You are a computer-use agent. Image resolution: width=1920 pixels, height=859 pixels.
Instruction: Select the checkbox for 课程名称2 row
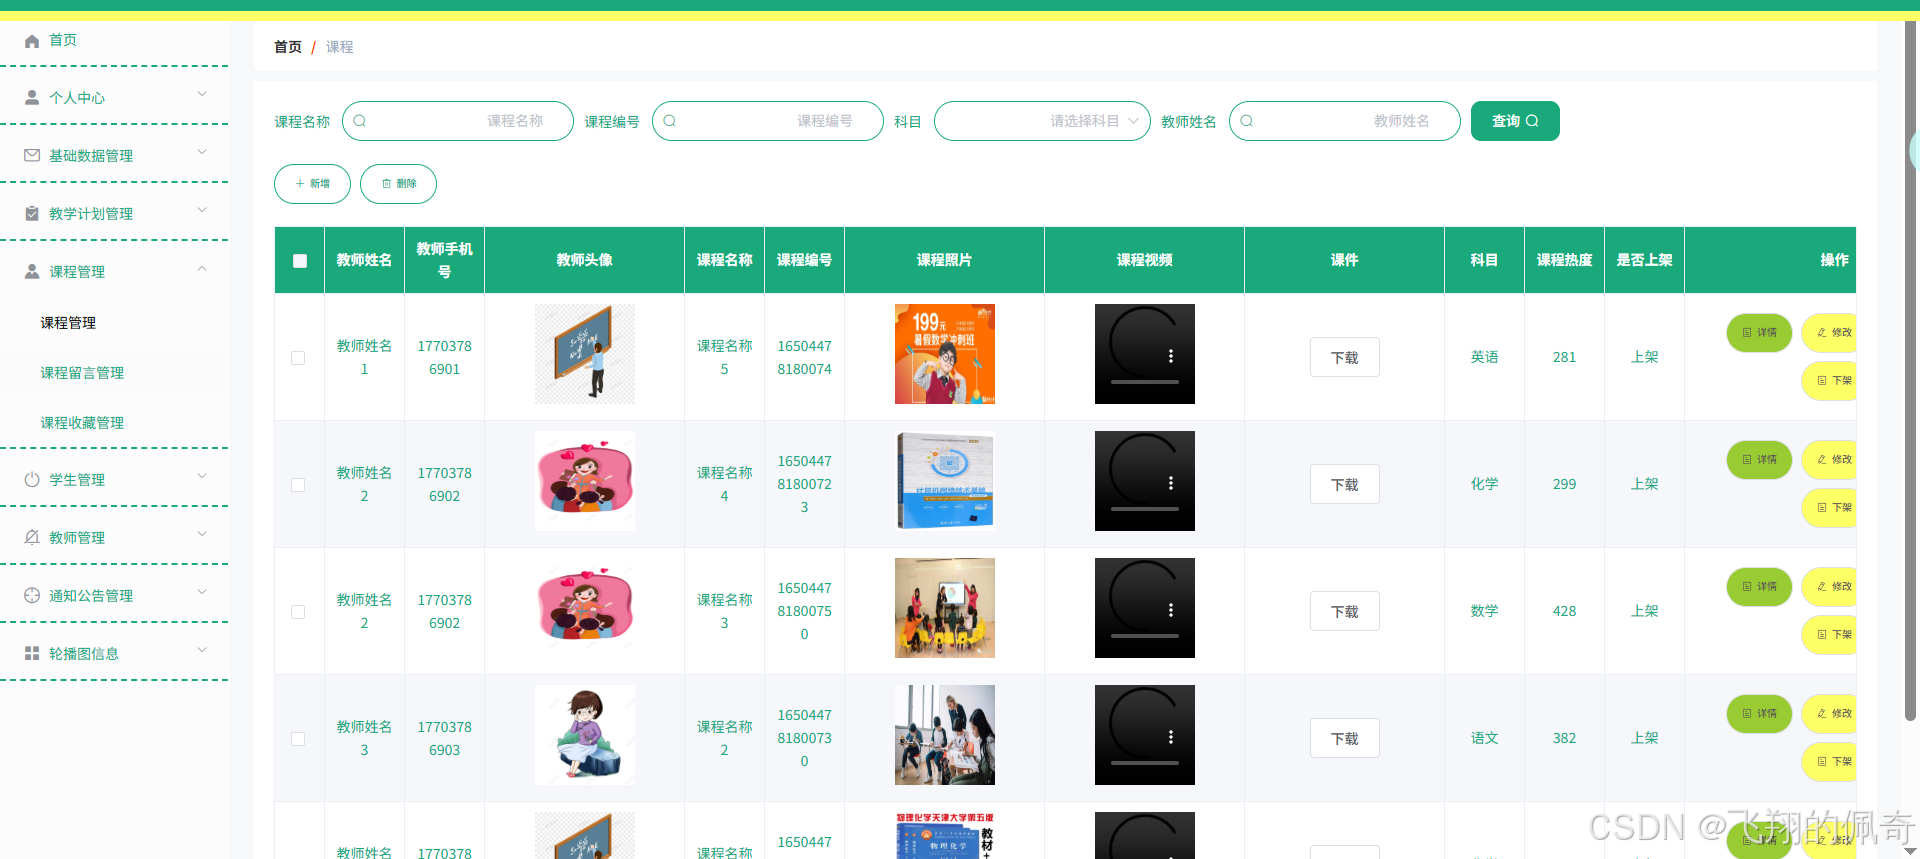pyautogui.click(x=298, y=739)
